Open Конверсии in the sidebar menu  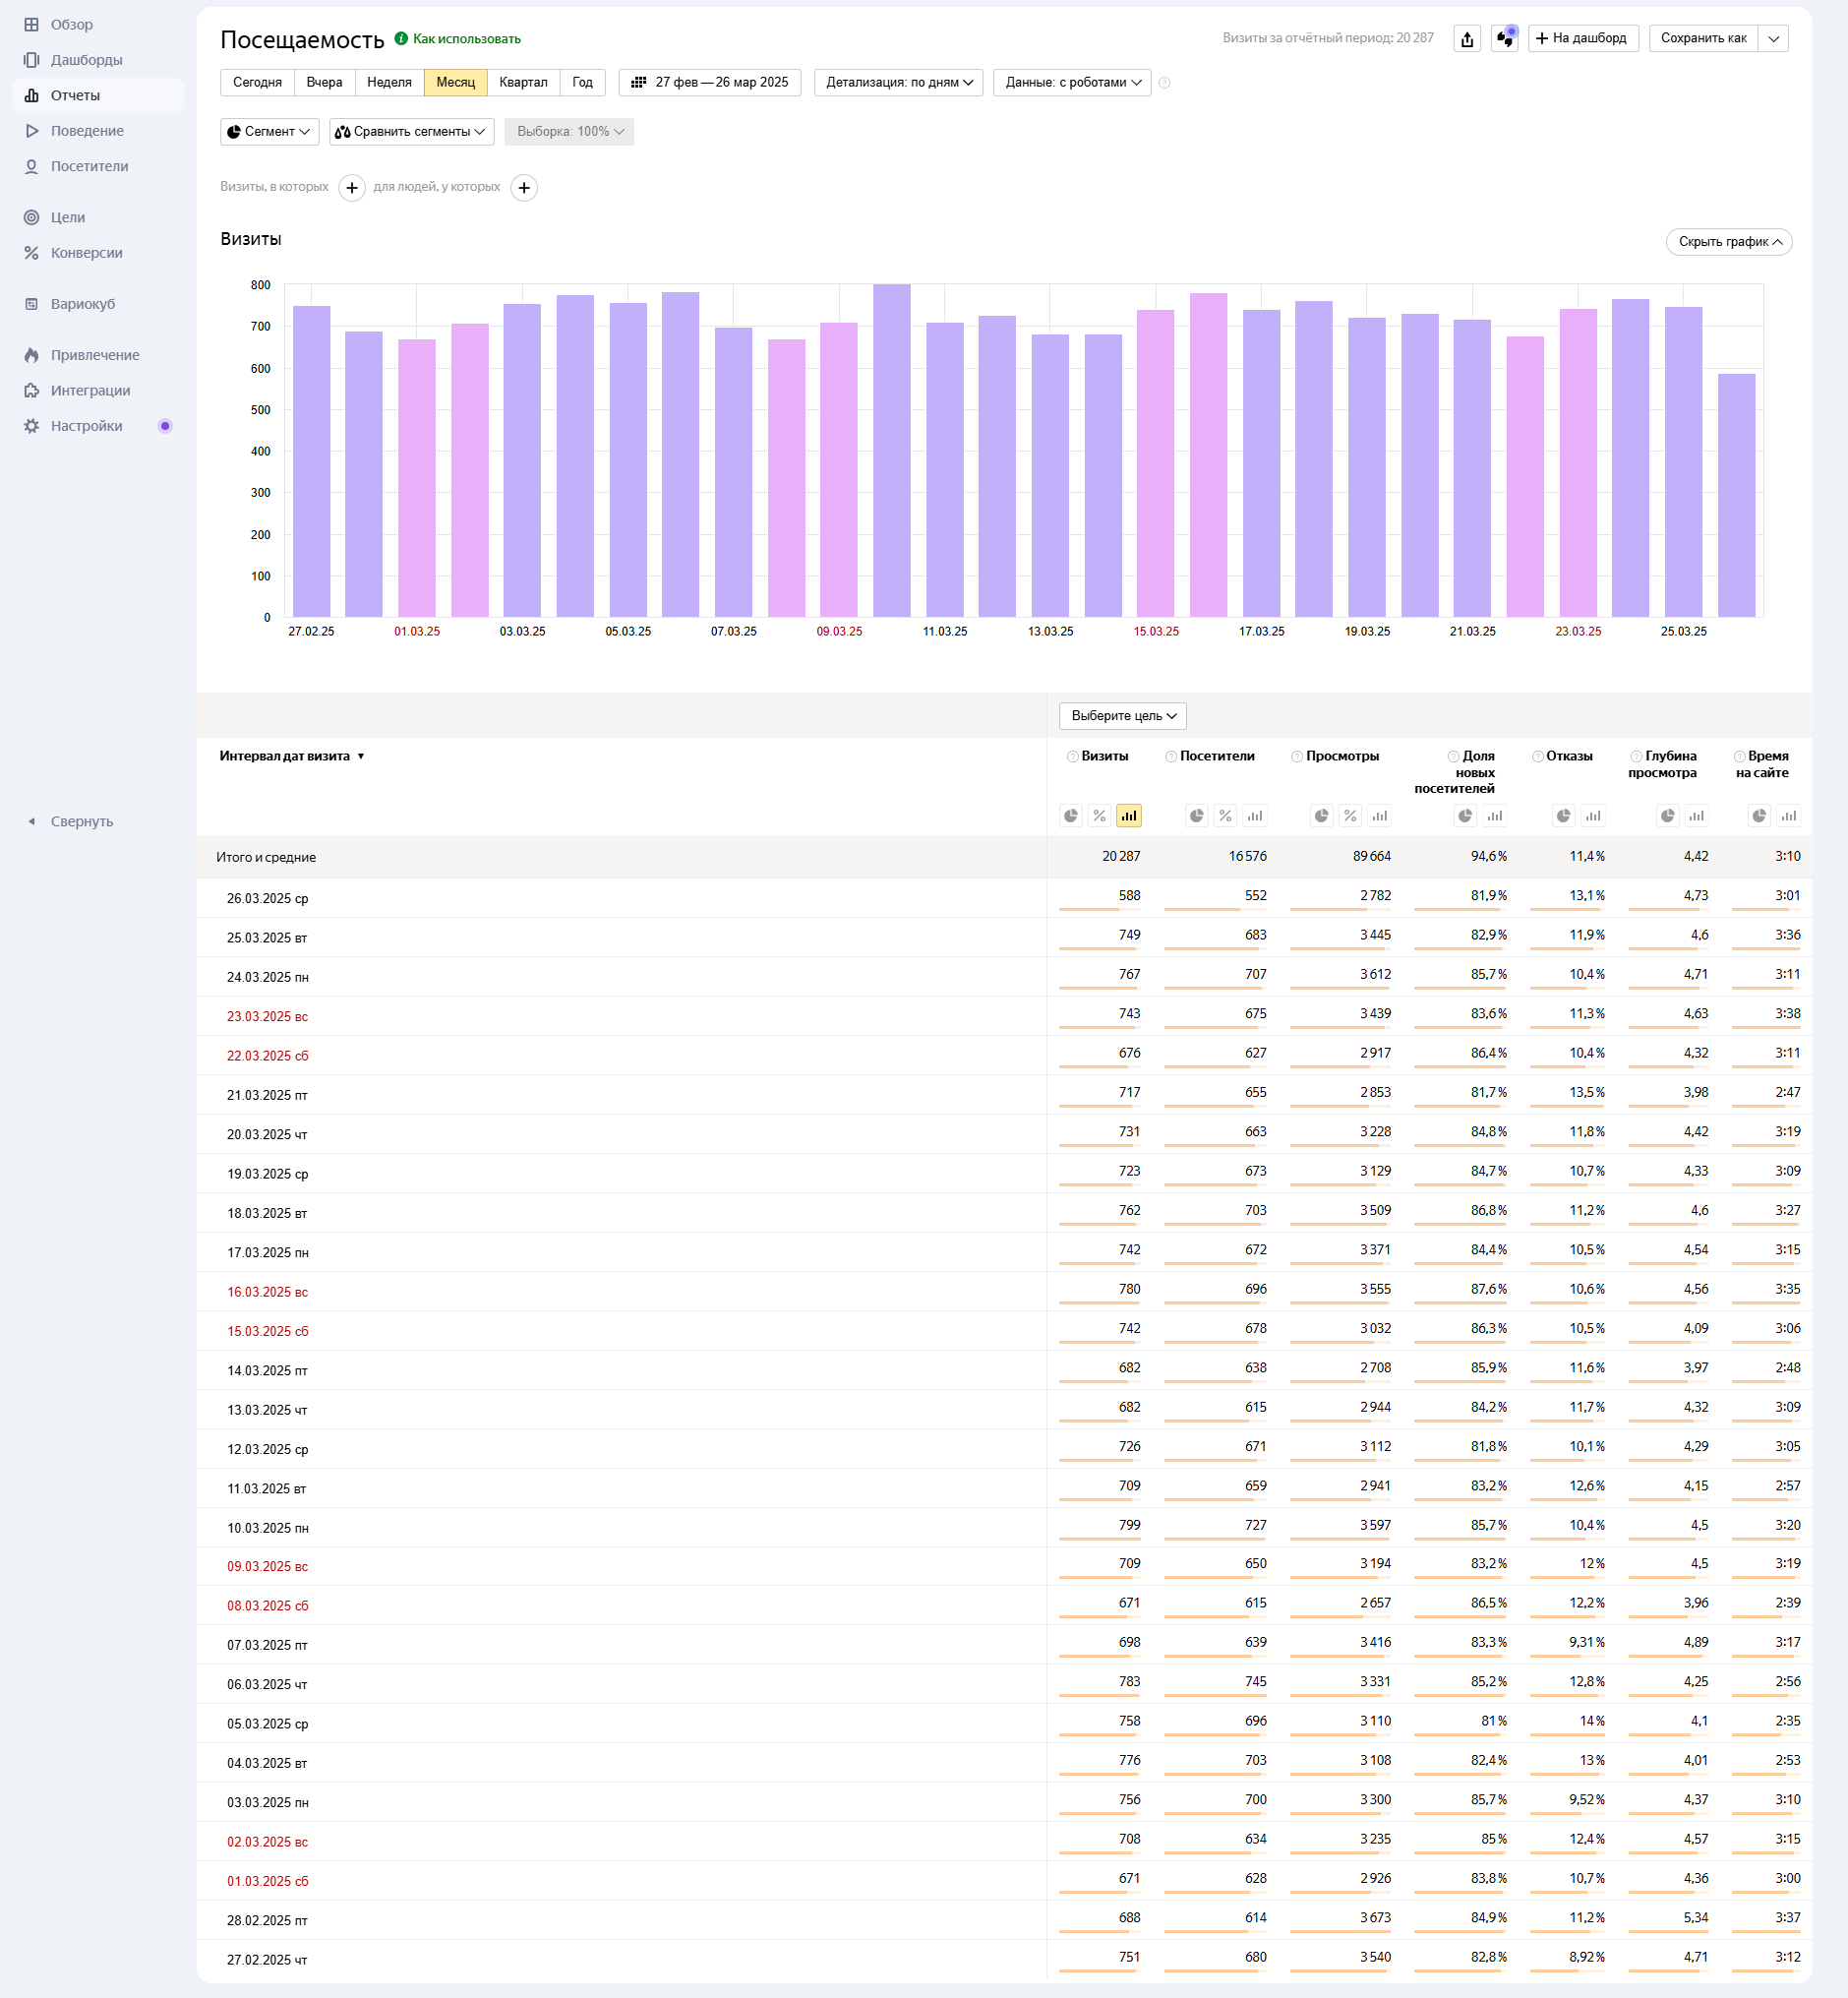pyautogui.click(x=87, y=253)
